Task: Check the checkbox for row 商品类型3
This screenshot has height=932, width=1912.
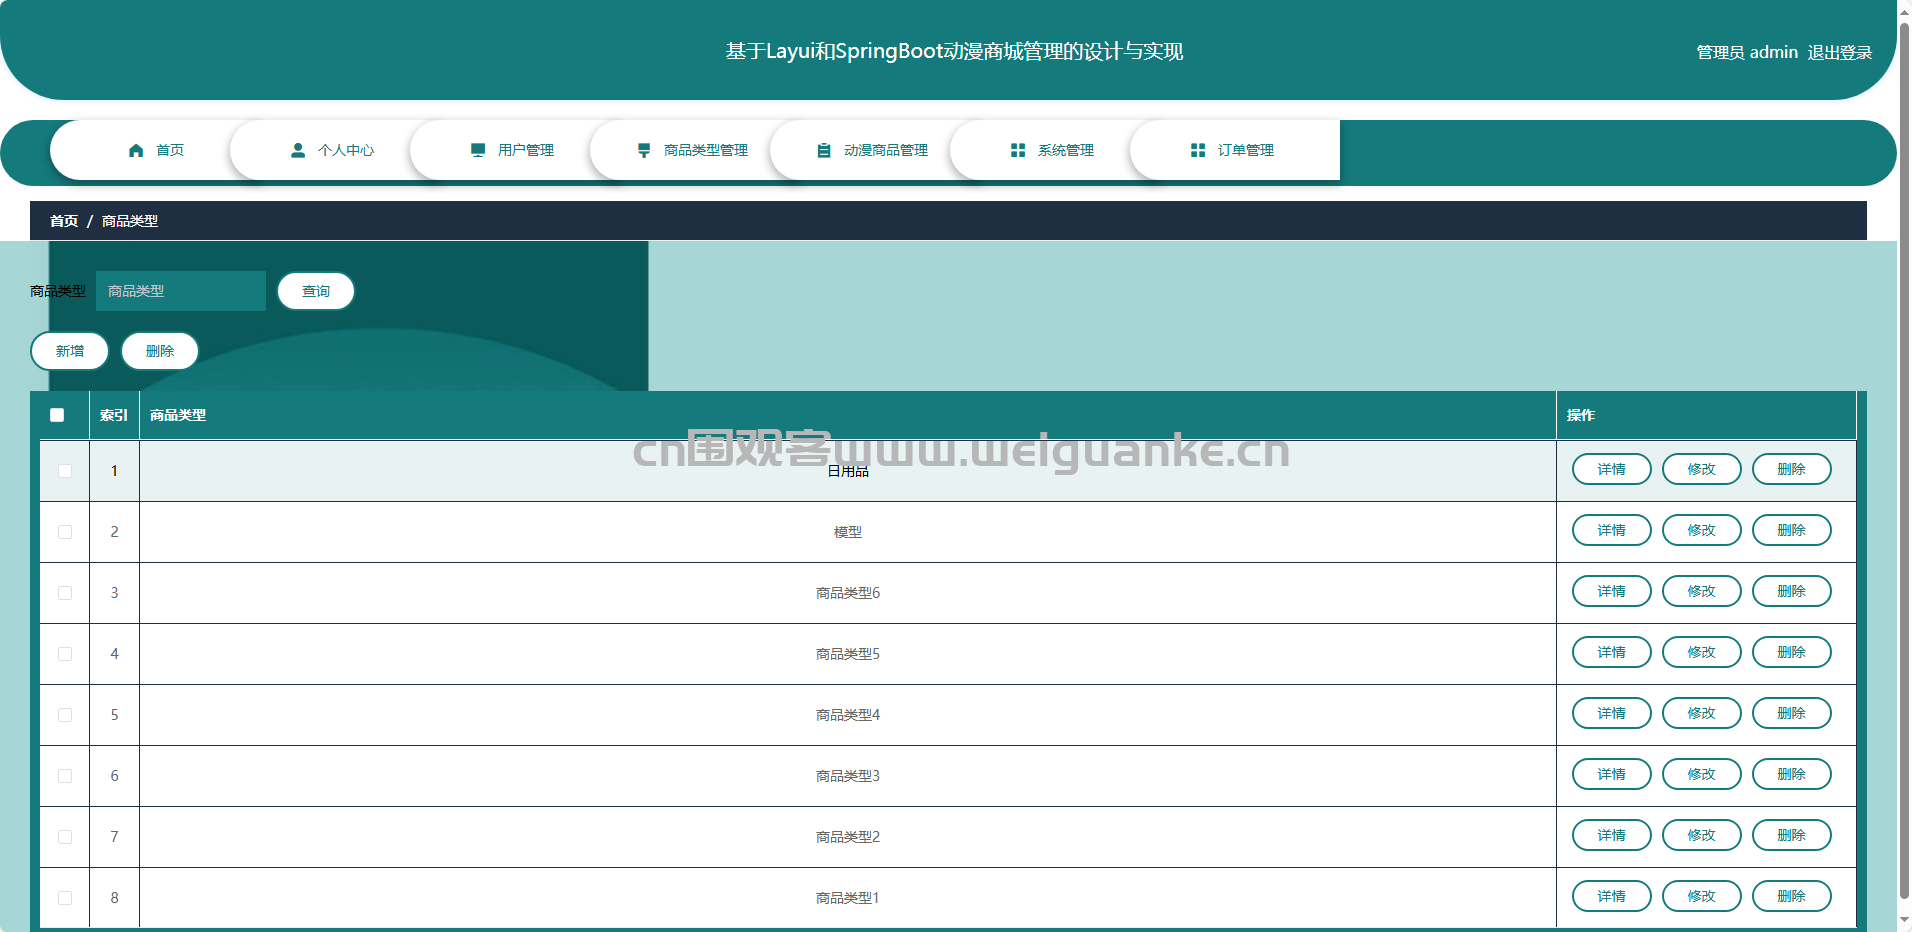Action: click(65, 776)
